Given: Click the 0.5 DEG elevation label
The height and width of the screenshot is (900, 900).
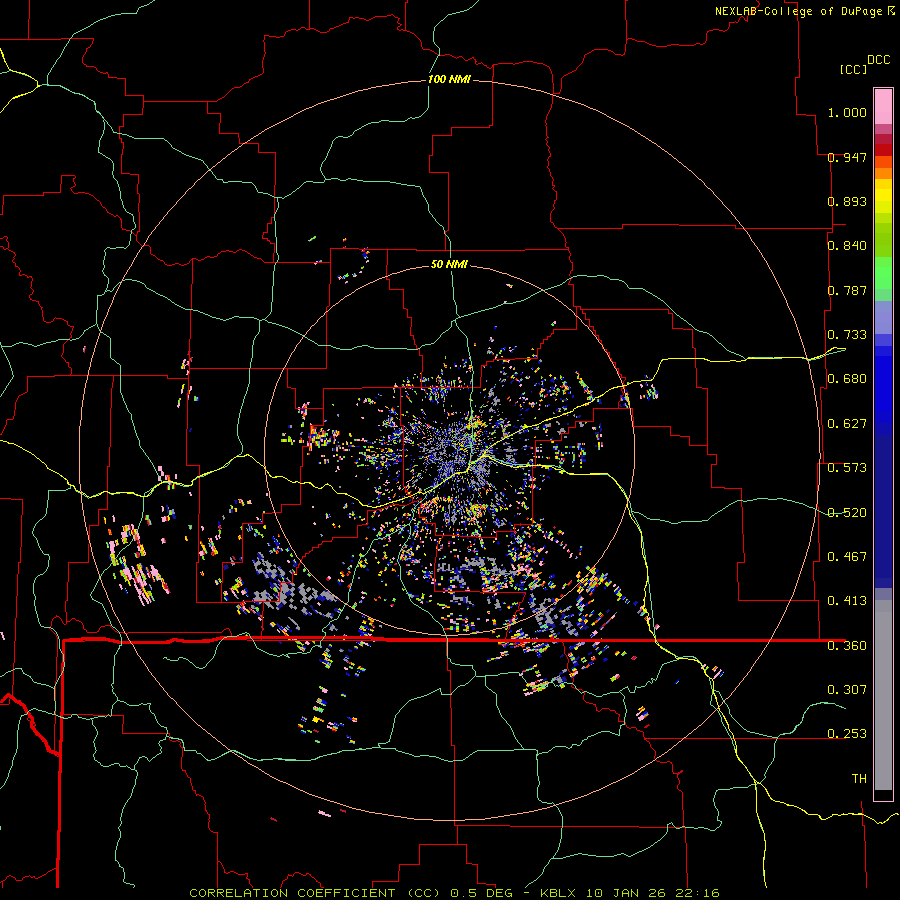Looking at the screenshot, I should (x=484, y=893).
